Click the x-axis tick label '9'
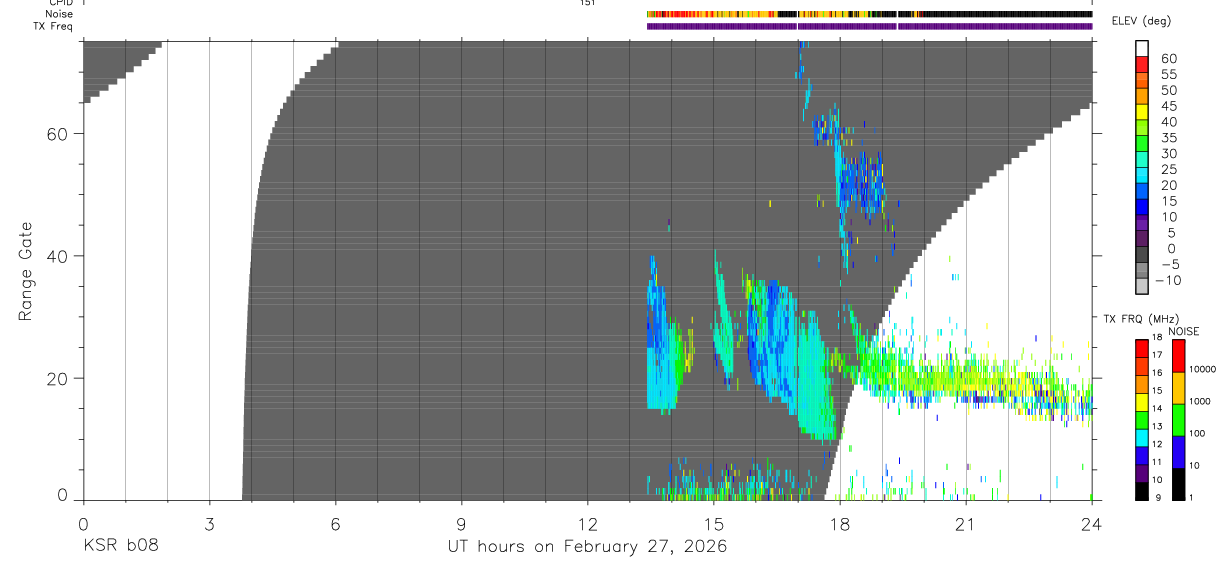The width and height of the screenshot is (1228, 567). pyautogui.click(x=461, y=523)
